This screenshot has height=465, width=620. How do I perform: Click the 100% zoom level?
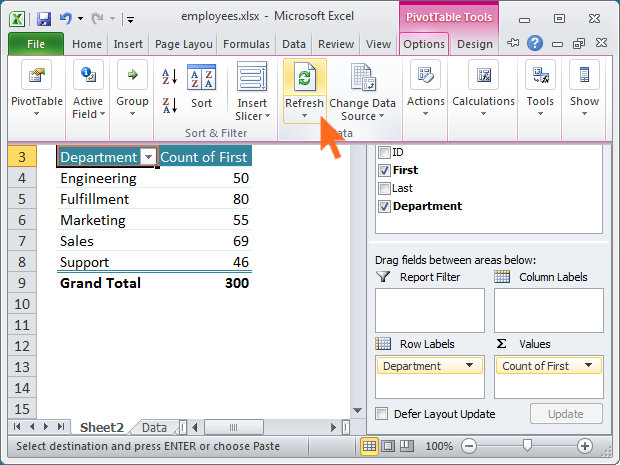click(x=439, y=446)
